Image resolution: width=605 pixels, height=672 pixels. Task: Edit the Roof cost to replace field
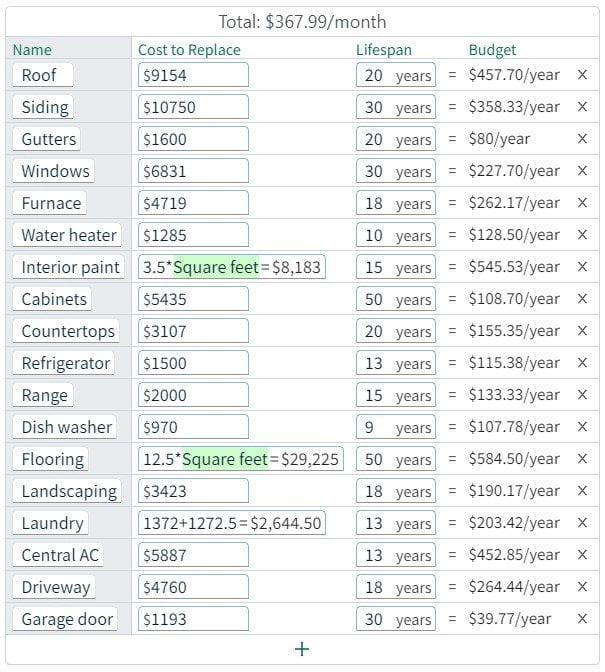(x=193, y=75)
